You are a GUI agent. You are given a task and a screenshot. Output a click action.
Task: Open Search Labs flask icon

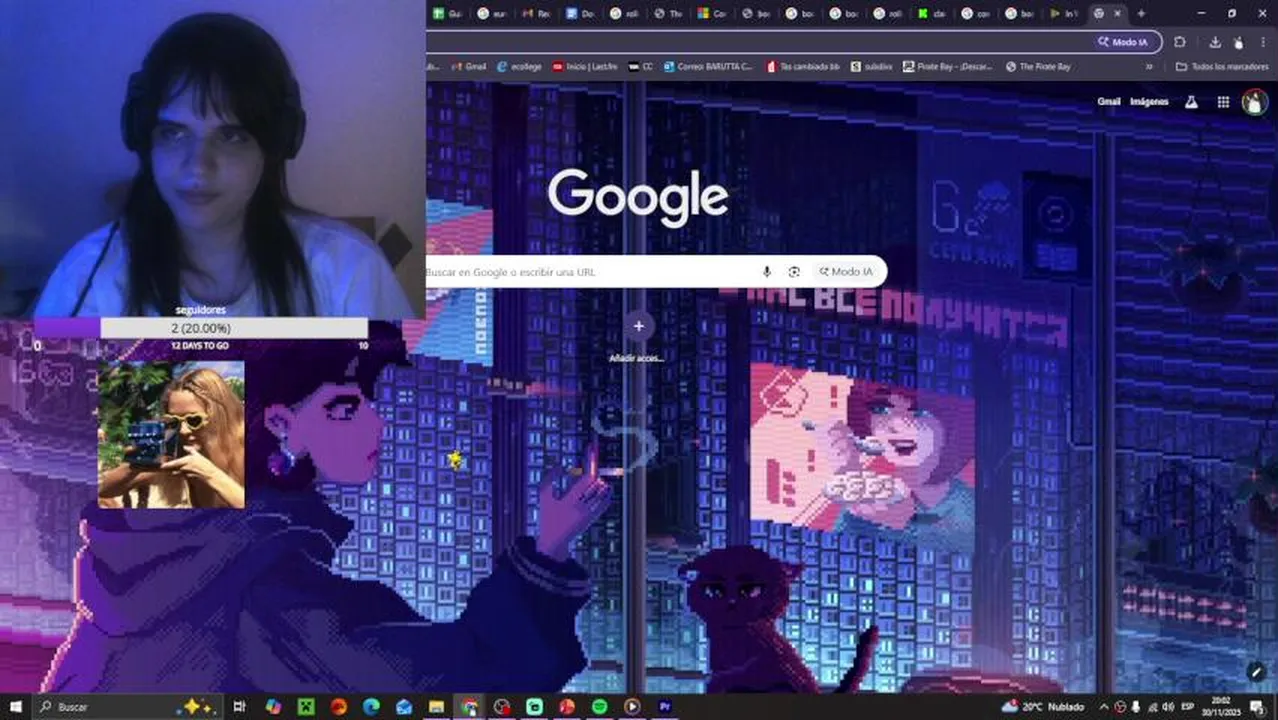1191,102
